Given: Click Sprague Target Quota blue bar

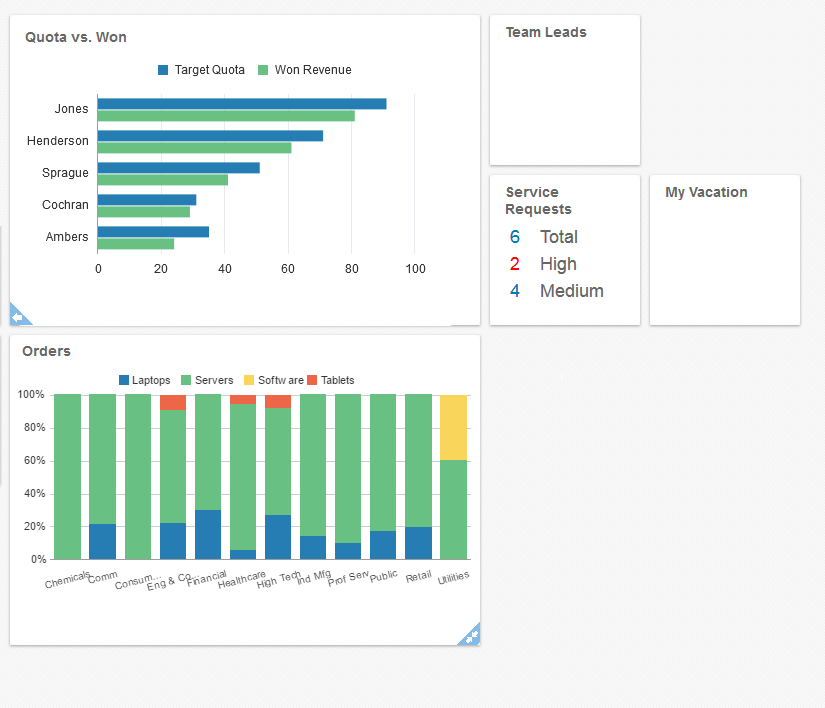Looking at the screenshot, I should pos(179,168).
